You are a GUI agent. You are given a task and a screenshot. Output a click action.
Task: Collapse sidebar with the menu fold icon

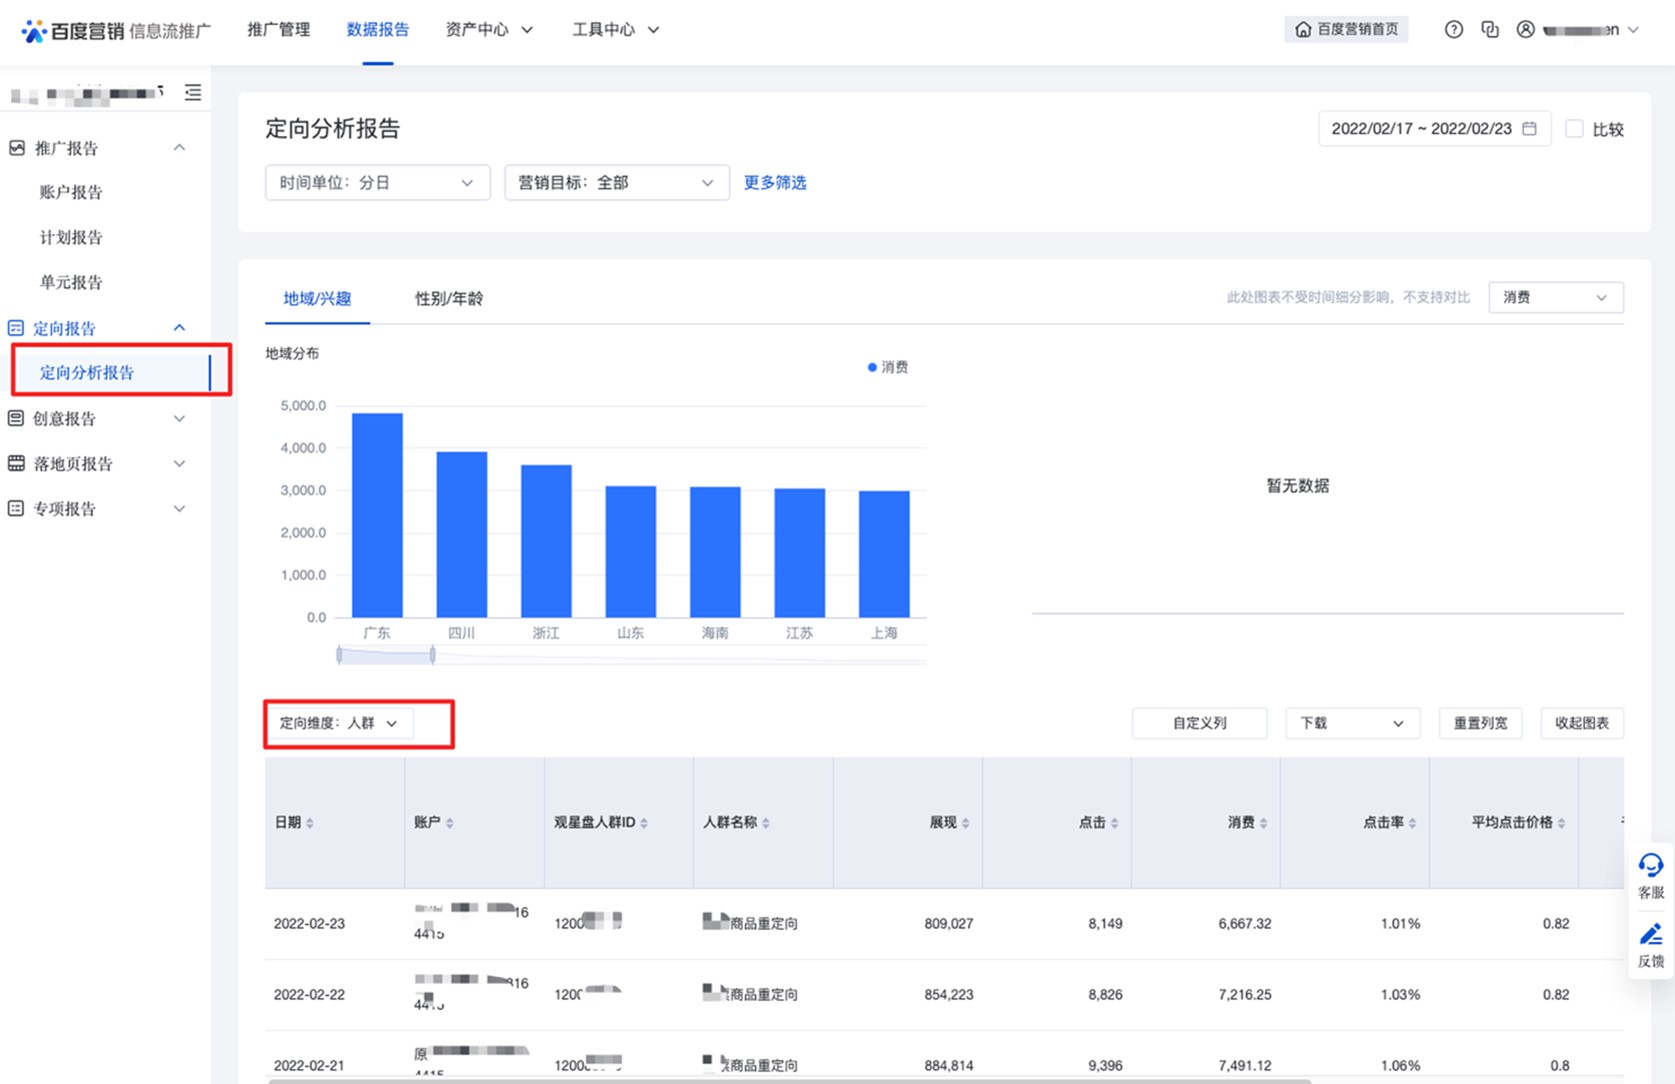(193, 93)
